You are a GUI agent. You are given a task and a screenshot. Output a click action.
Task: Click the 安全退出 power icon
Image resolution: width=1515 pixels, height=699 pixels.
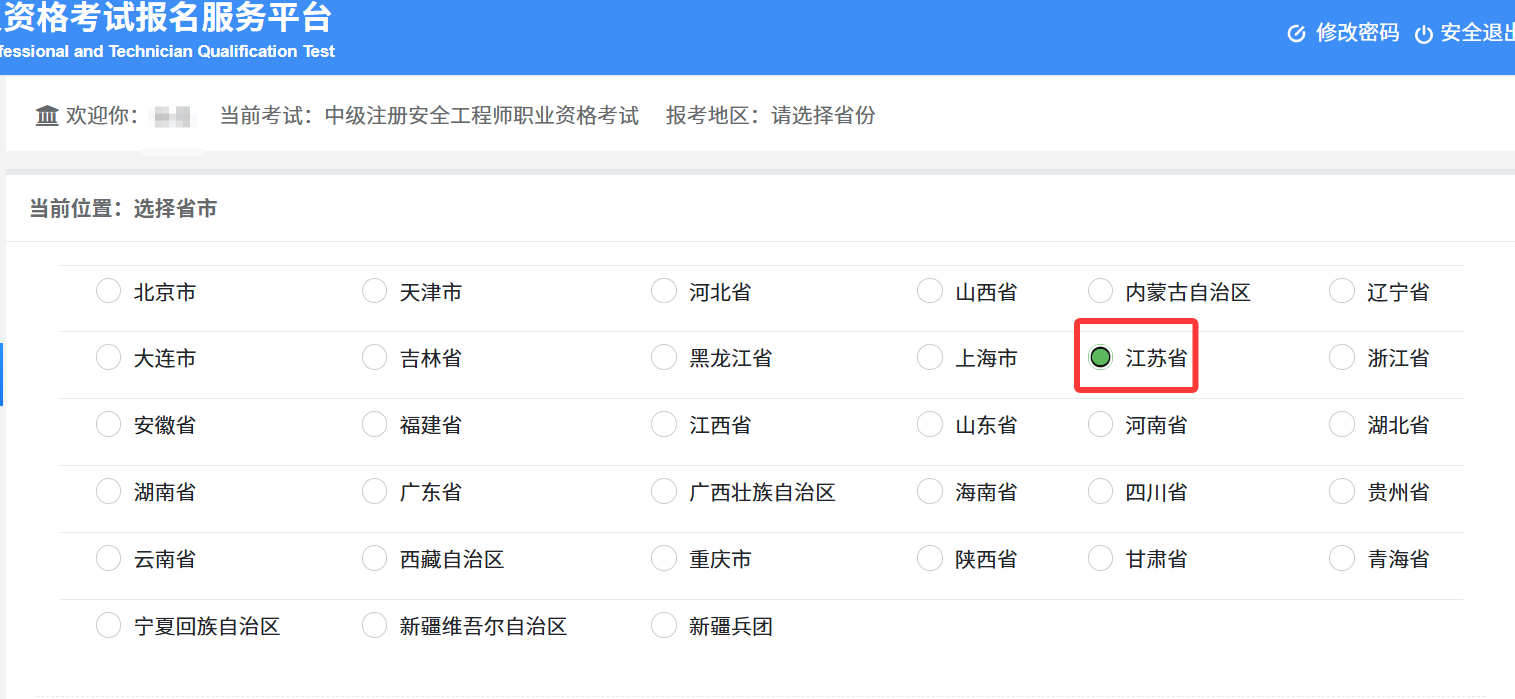[x=1422, y=33]
